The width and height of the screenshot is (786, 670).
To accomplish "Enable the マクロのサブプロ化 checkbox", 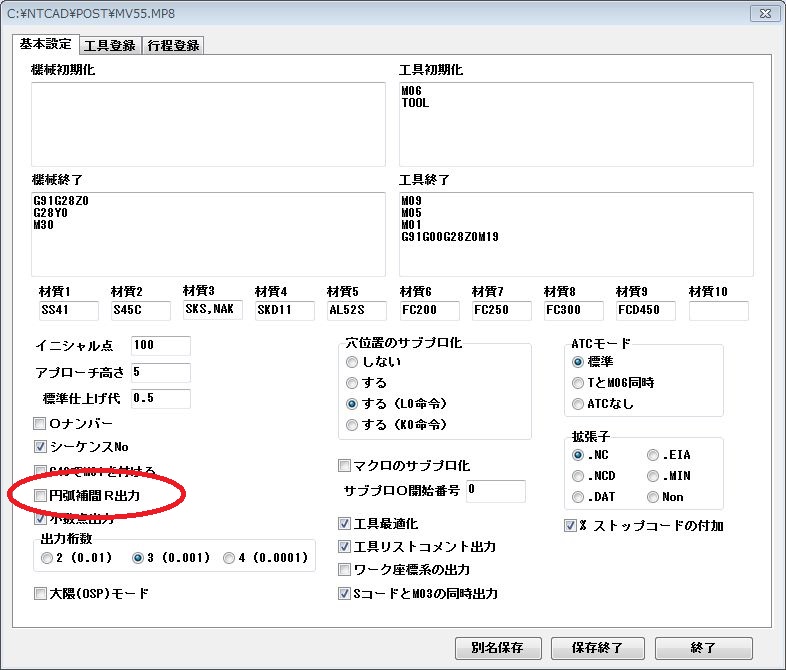I will [x=344, y=466].
